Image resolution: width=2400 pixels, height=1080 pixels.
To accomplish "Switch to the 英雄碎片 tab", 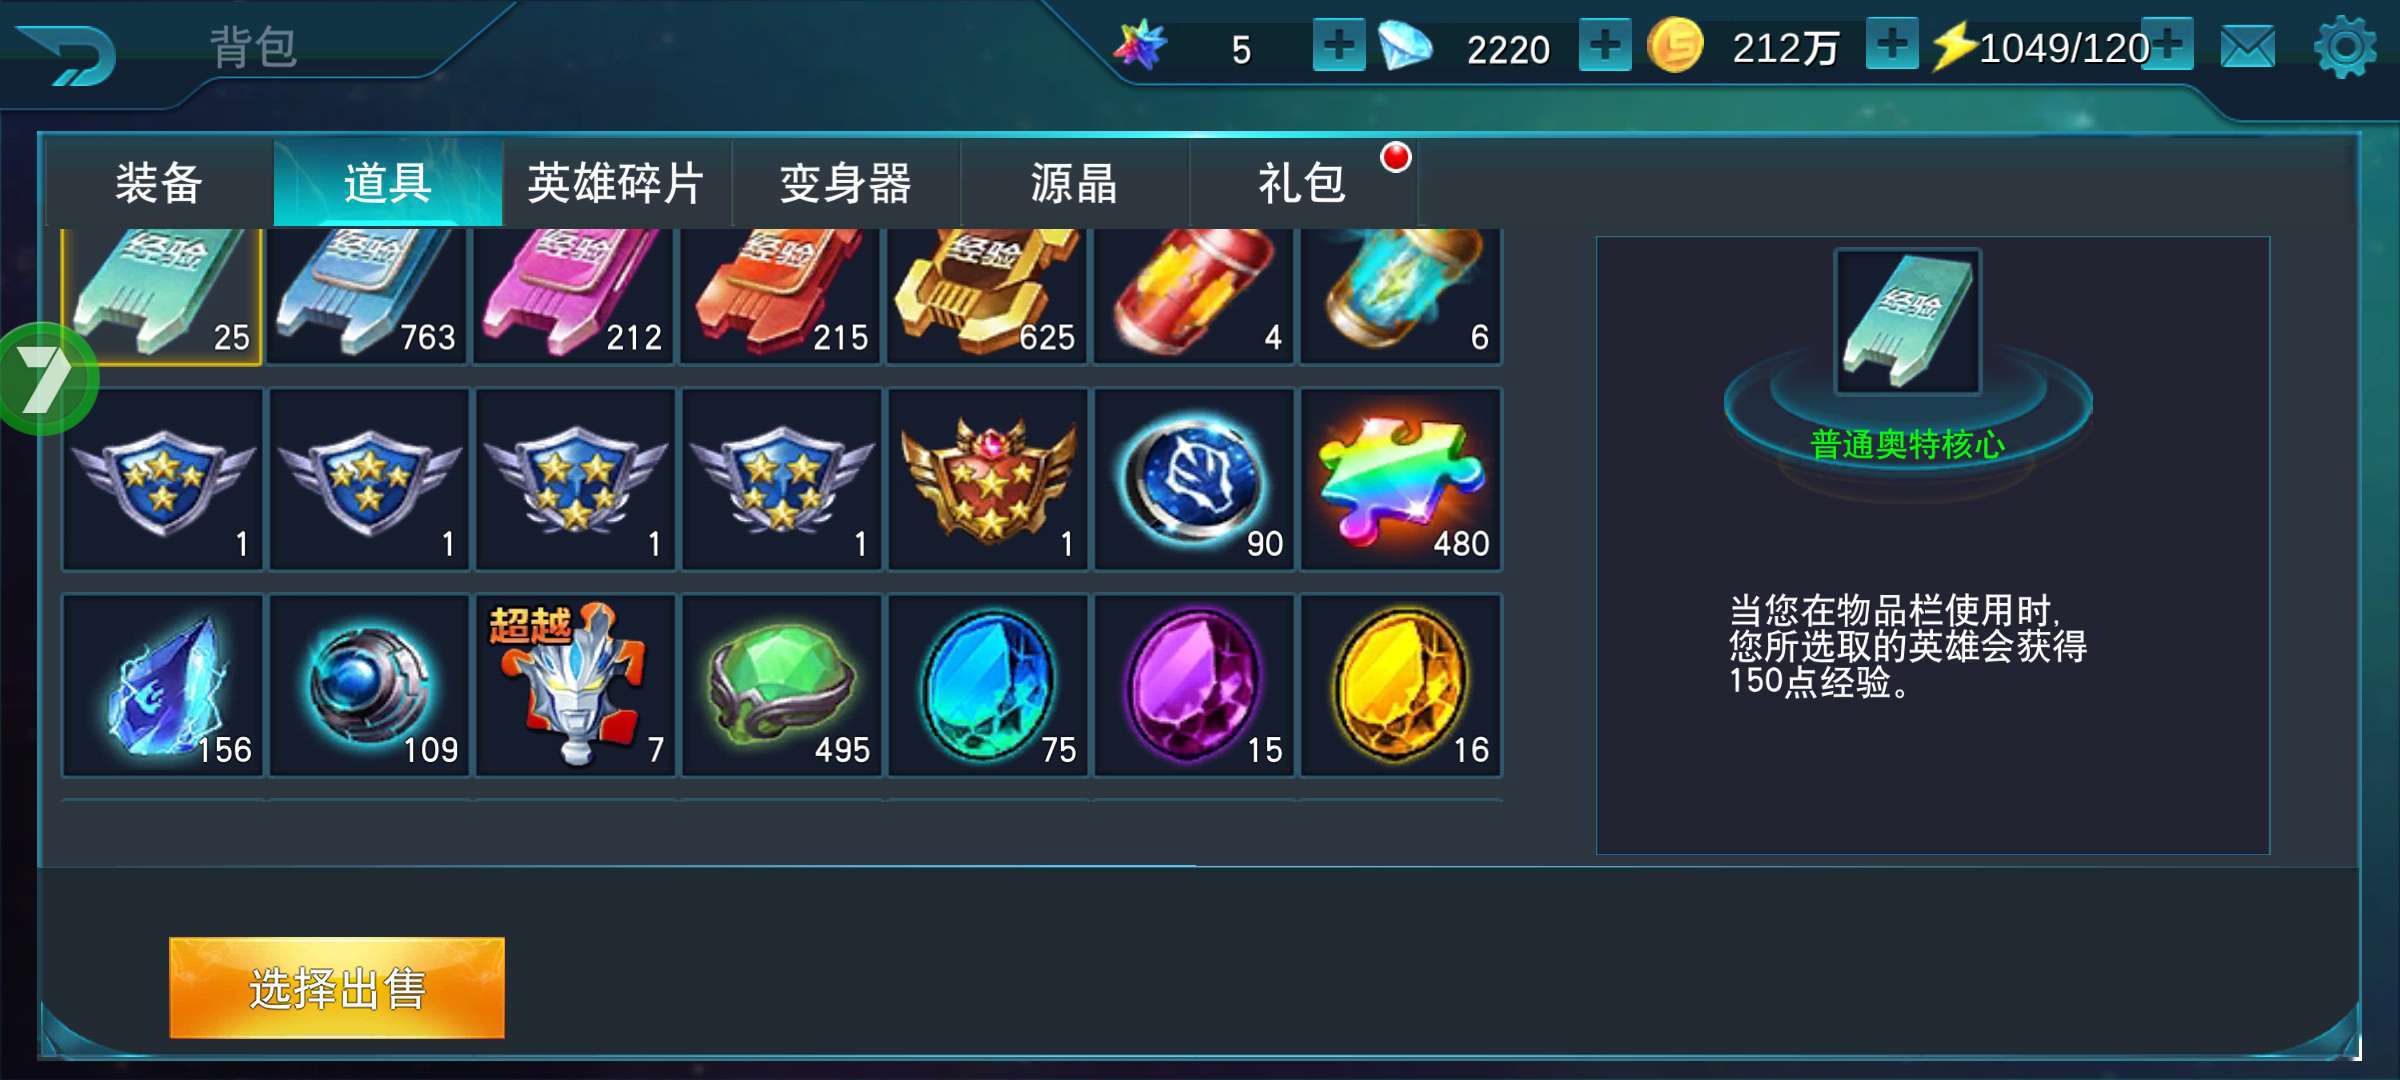I will (x=616, y=184).
